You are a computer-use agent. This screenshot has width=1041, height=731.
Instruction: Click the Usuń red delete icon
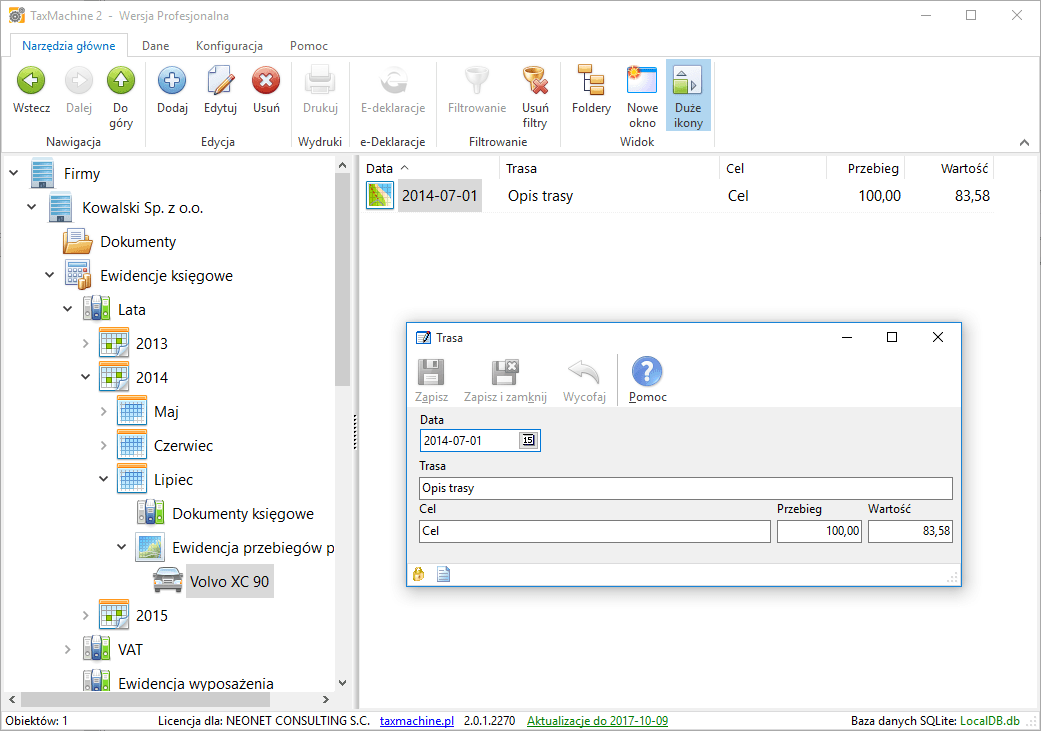pyautogui.click(x=266, y=82)
